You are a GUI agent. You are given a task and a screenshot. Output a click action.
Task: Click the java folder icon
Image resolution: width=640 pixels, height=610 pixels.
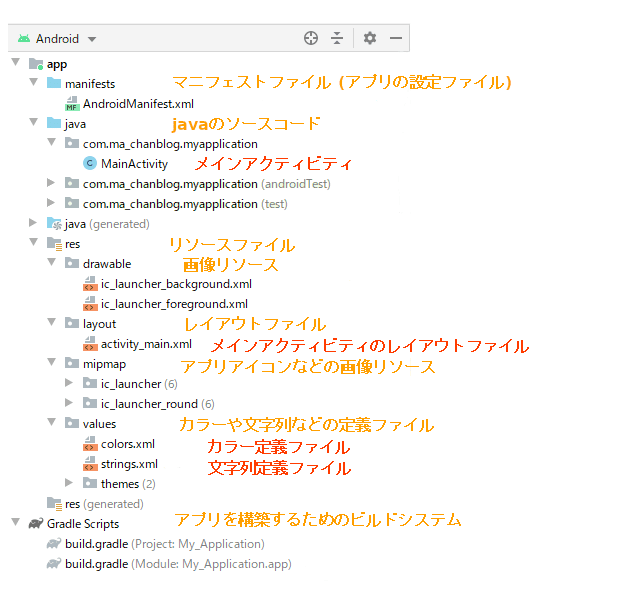click(54, 123)
